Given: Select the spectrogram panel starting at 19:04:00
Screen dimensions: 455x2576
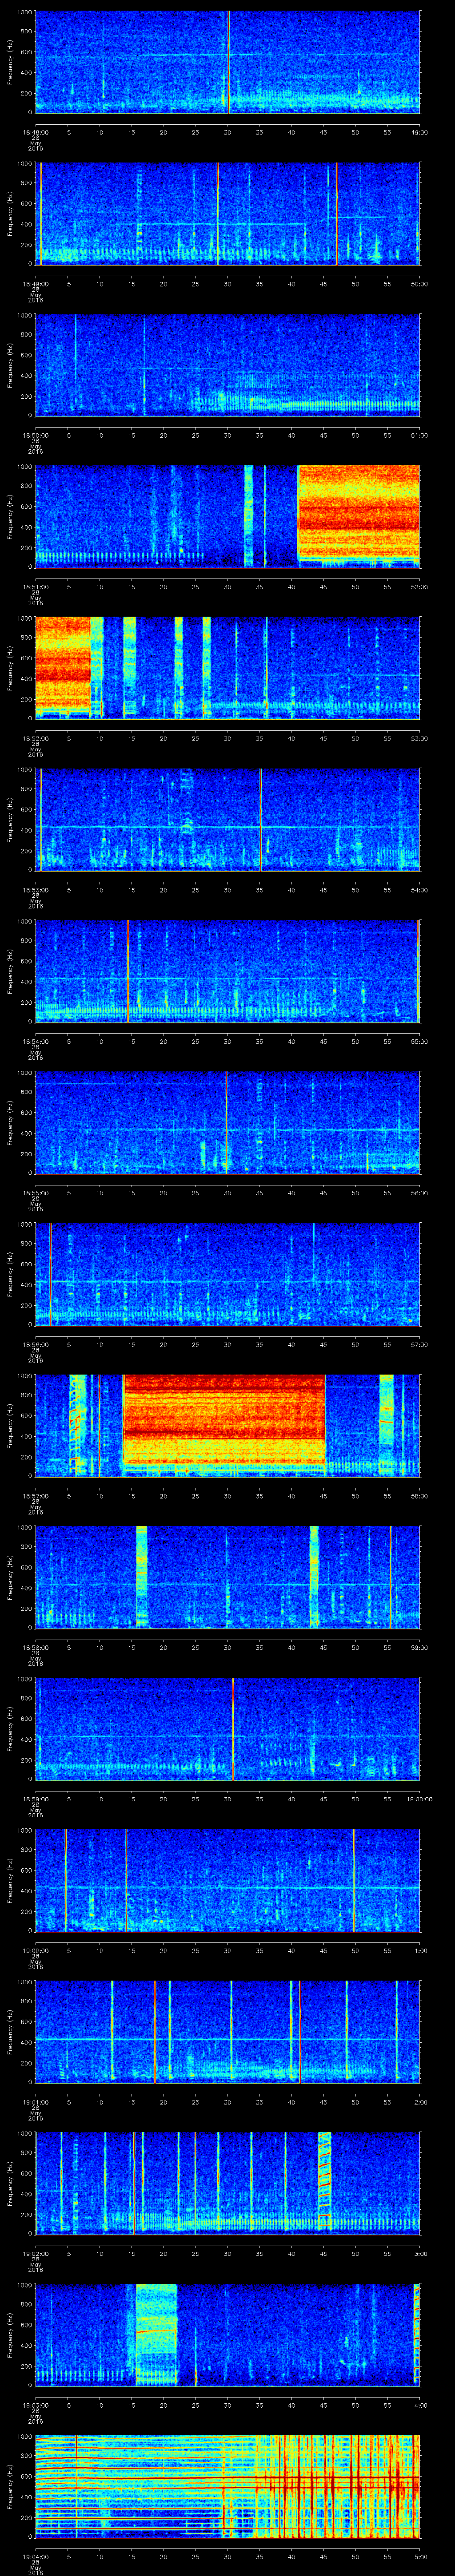Looking at the screenshot, I should [227, 2486].
